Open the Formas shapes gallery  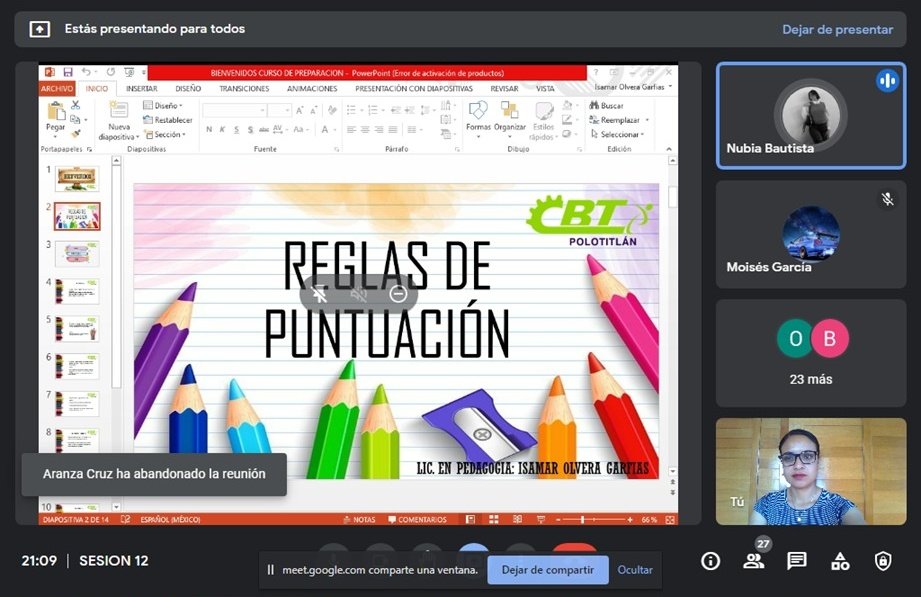(478, 119)
